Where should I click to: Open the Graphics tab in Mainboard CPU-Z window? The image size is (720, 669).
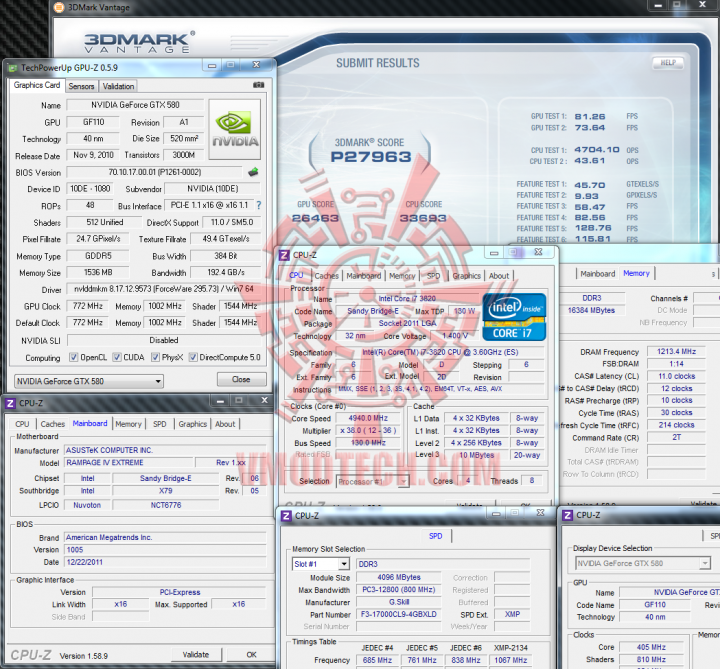(x=192, y=424)
